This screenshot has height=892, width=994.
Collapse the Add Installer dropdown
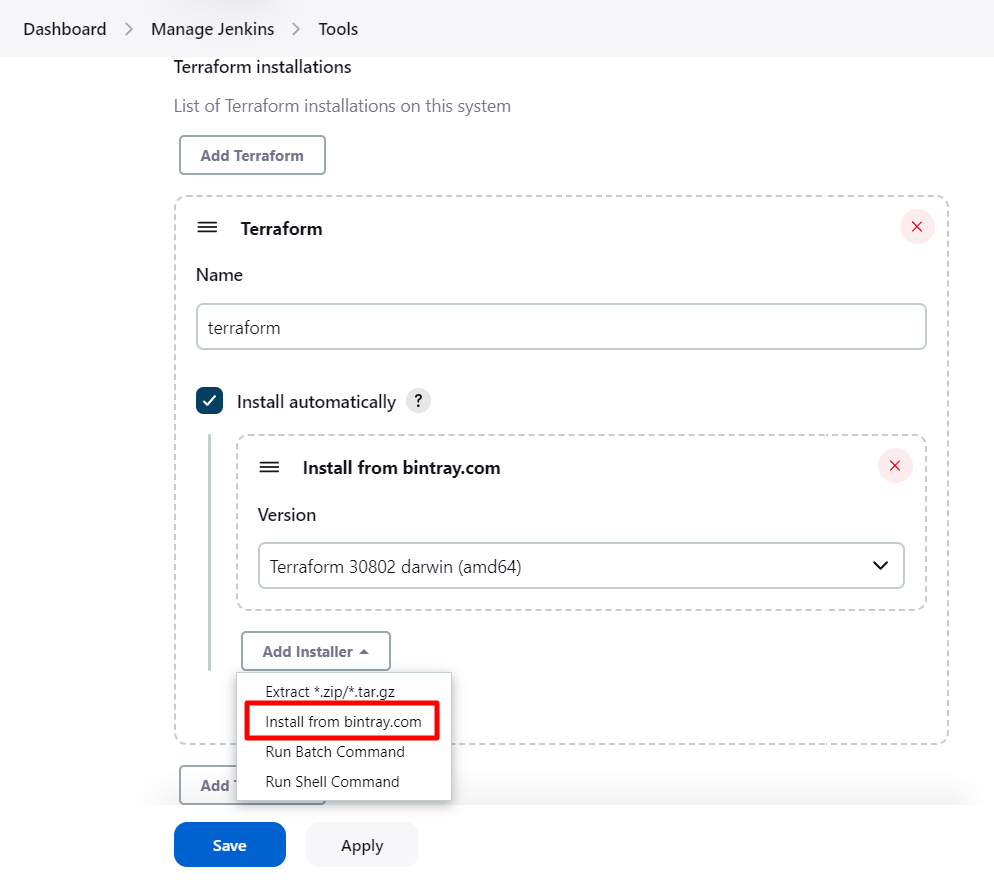tap(316, 651)
